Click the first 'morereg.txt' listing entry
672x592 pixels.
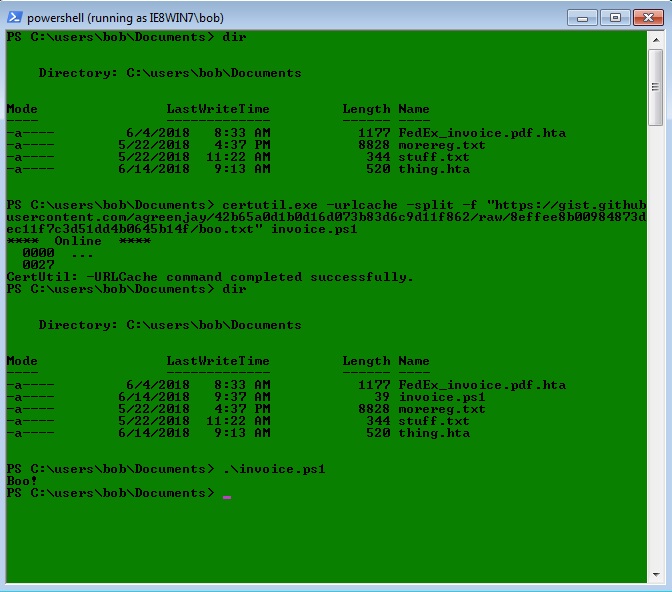pos(442,145)
